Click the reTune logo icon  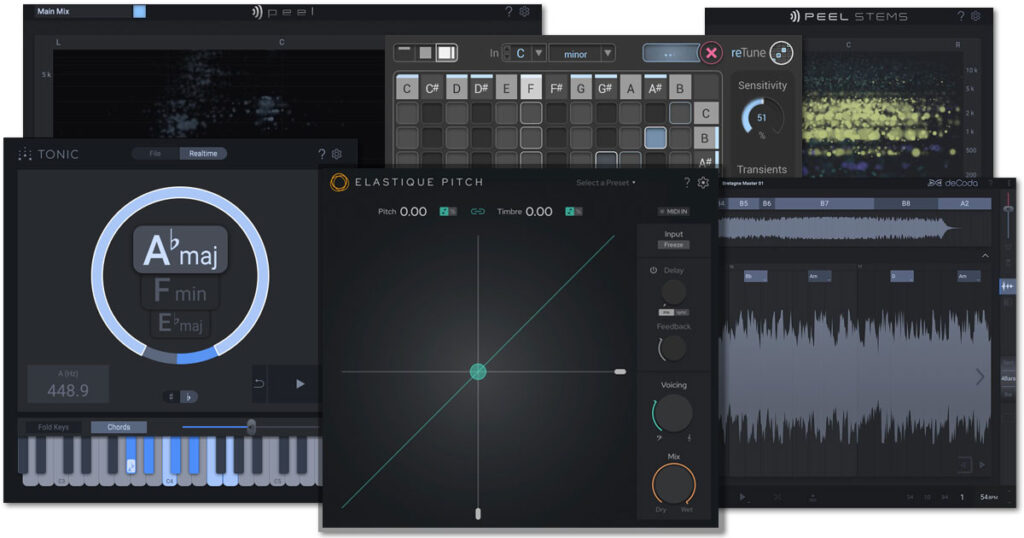coord(781,53)
